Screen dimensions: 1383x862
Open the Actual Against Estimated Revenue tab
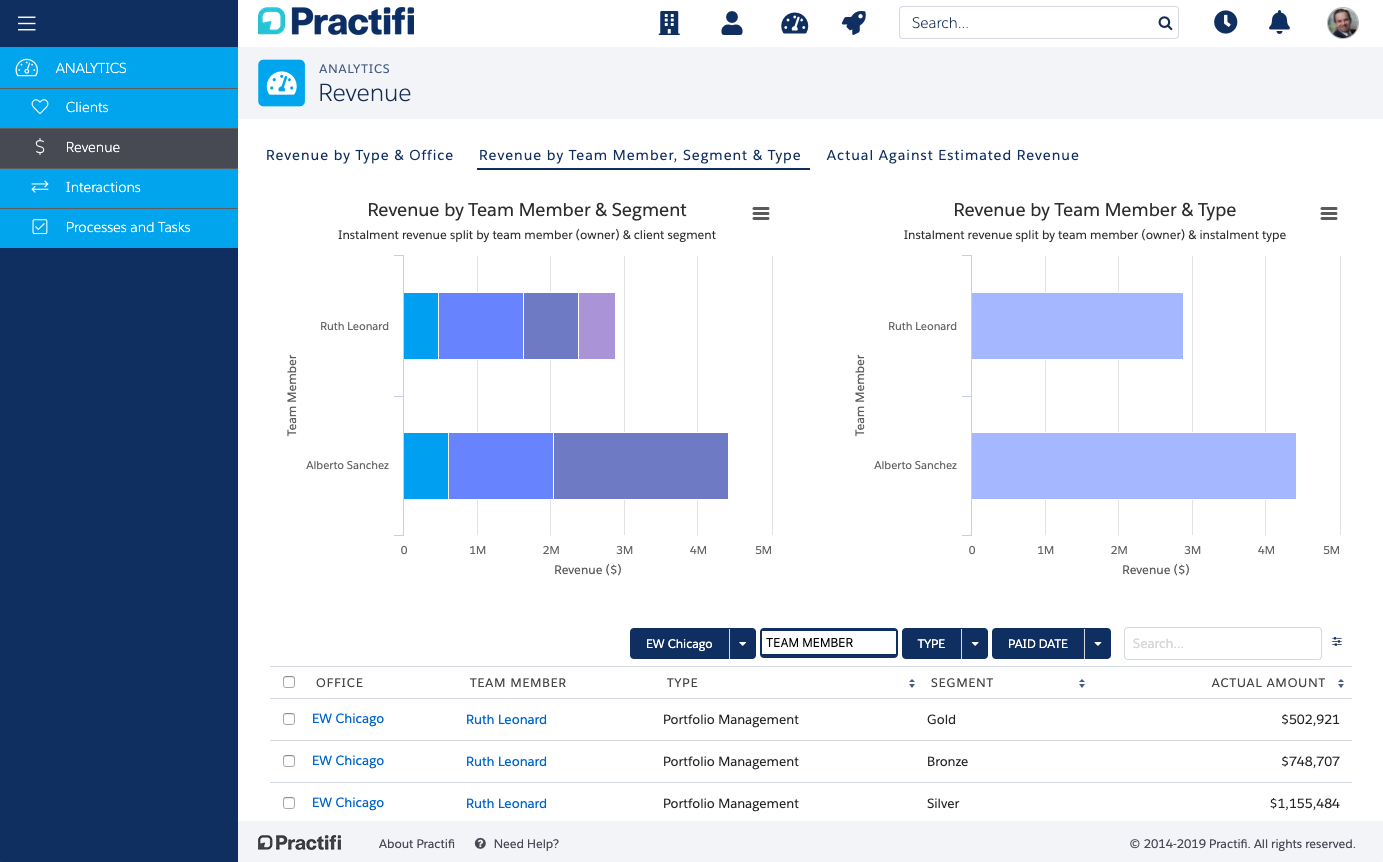tap(952, 155)
